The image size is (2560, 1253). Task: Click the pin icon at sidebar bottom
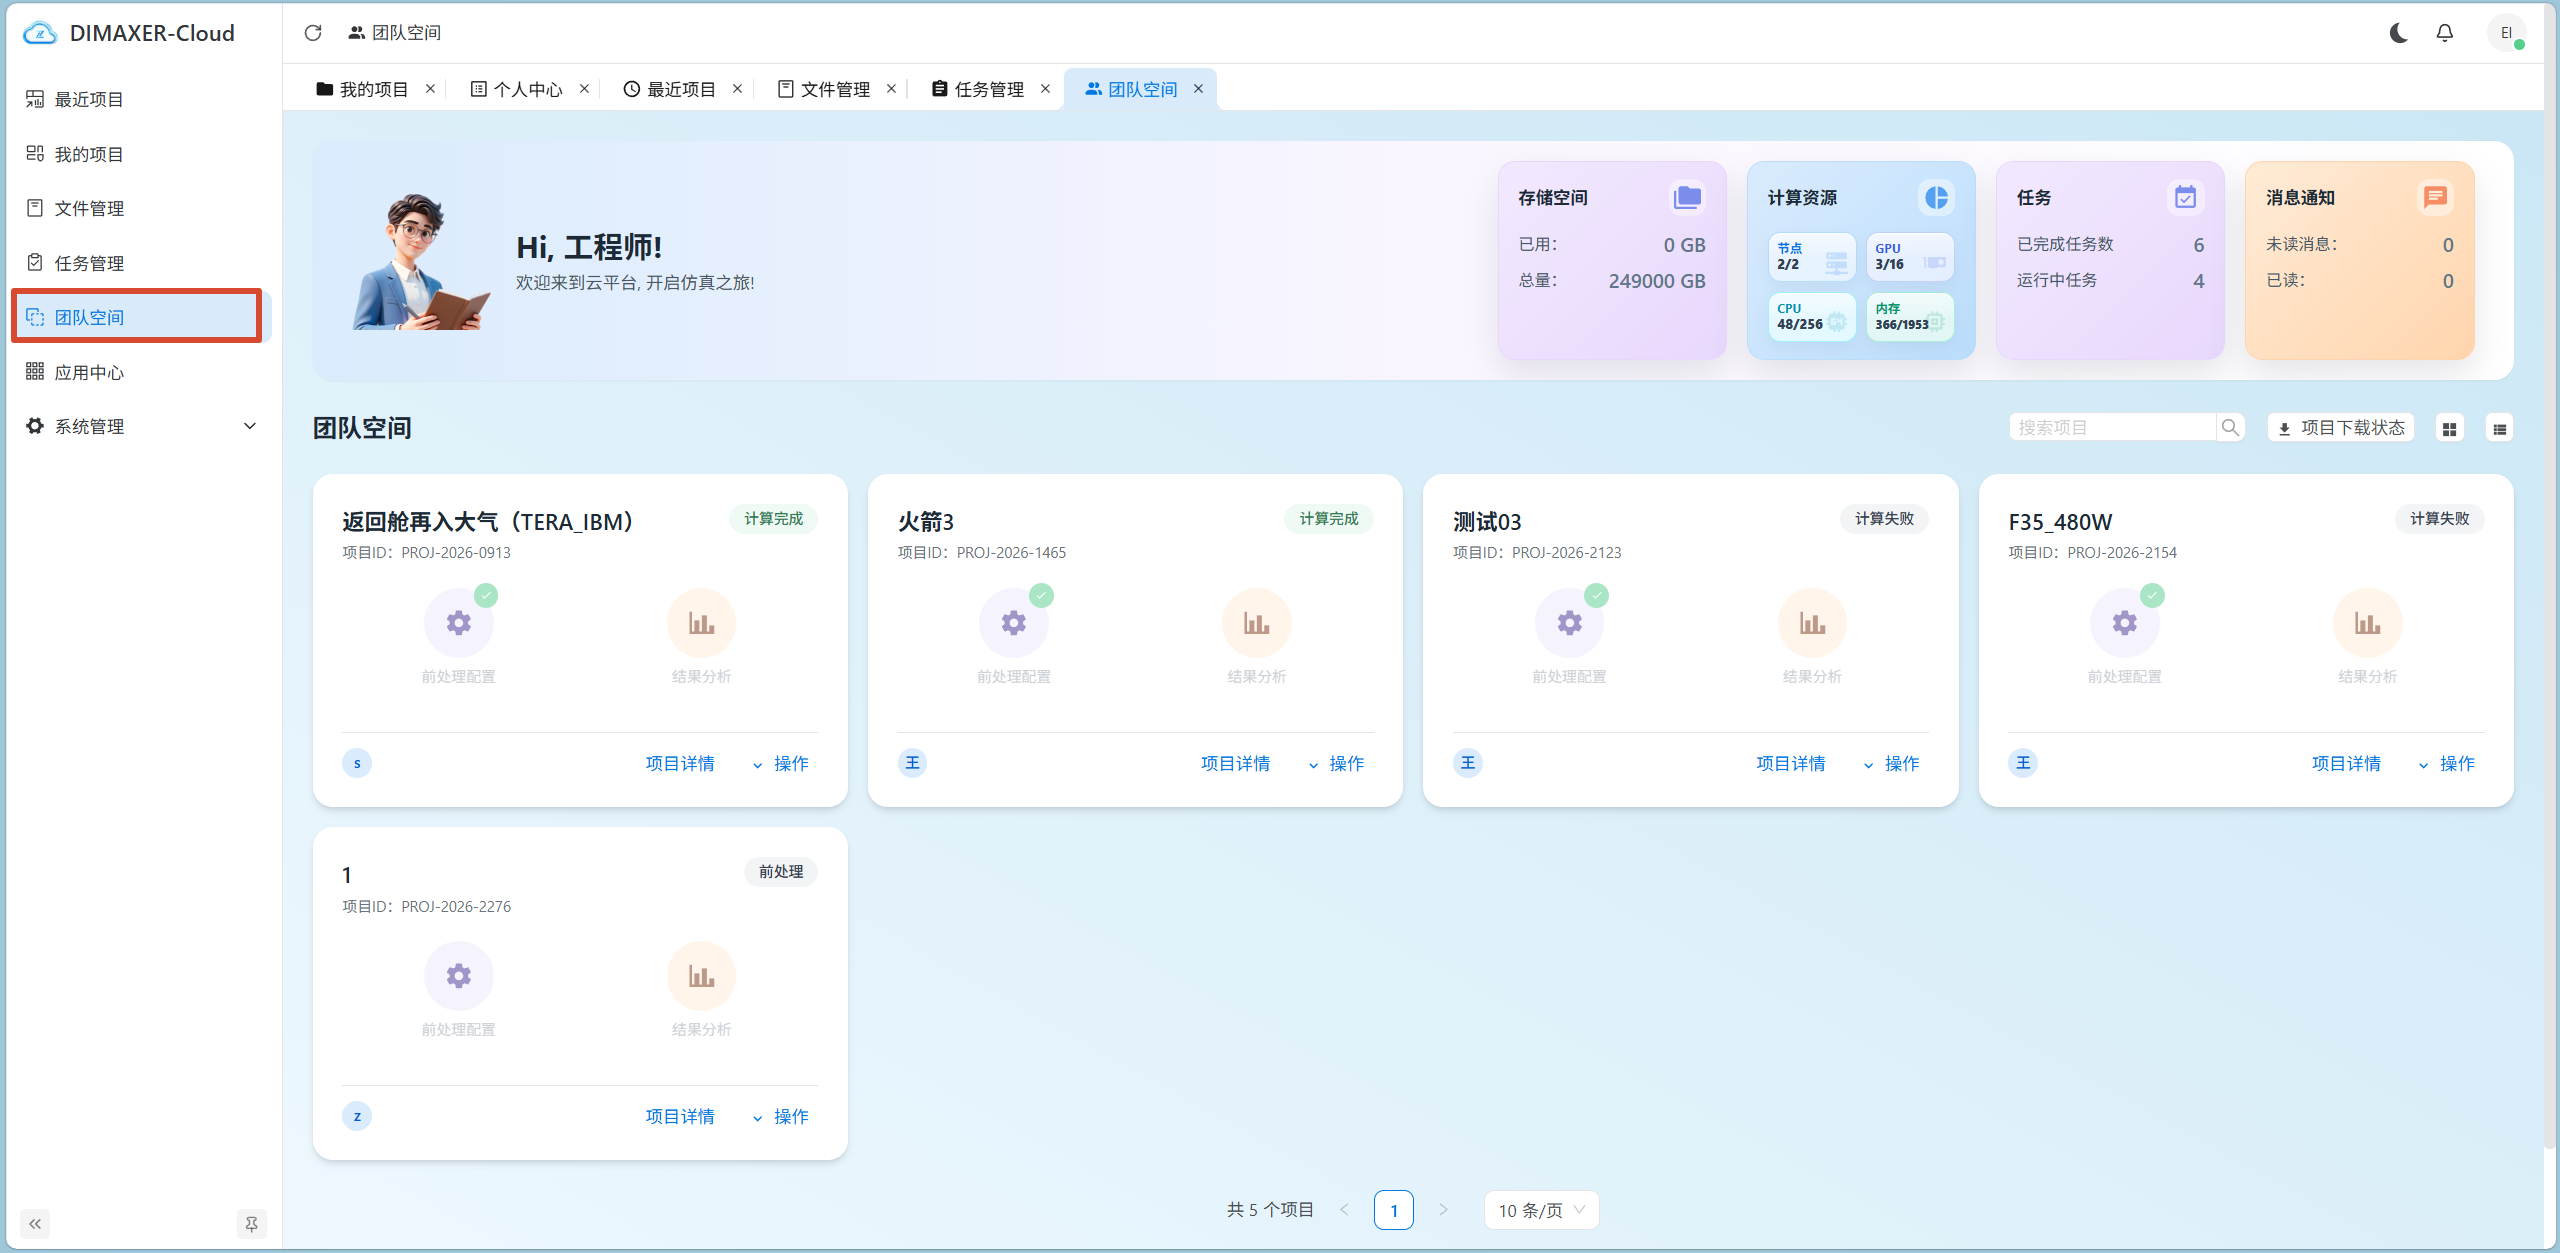pyautogui.click(x=251, y=1224)
